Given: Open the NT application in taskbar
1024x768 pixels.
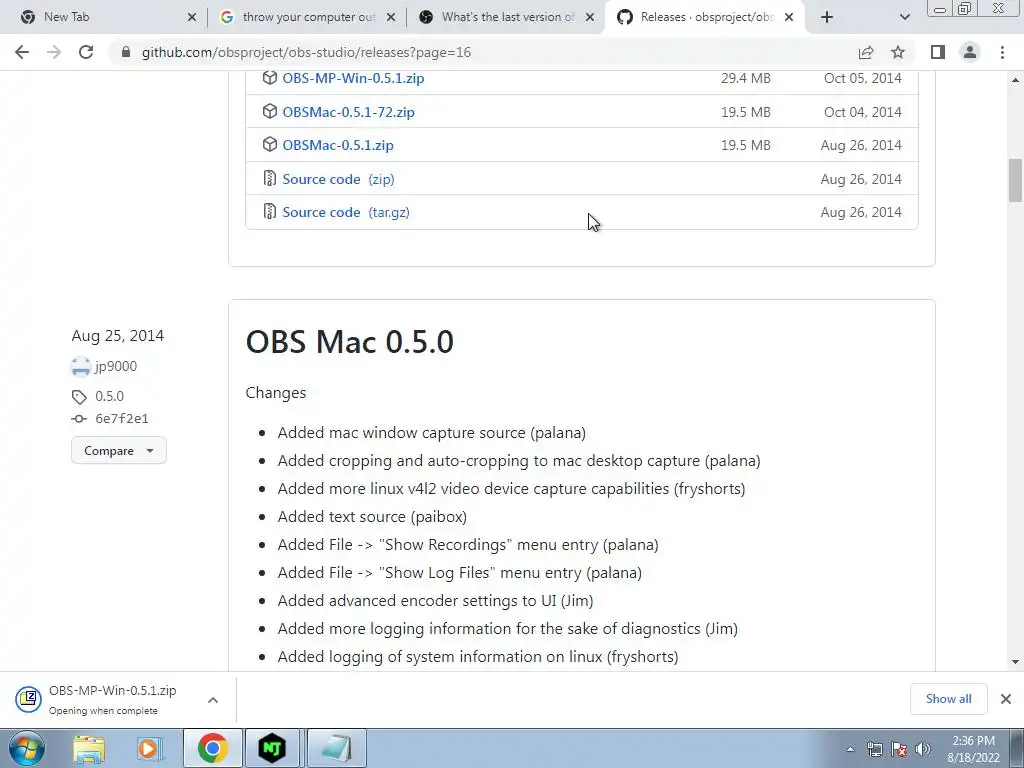Looking at the screenshot, I should pos(272,748).
